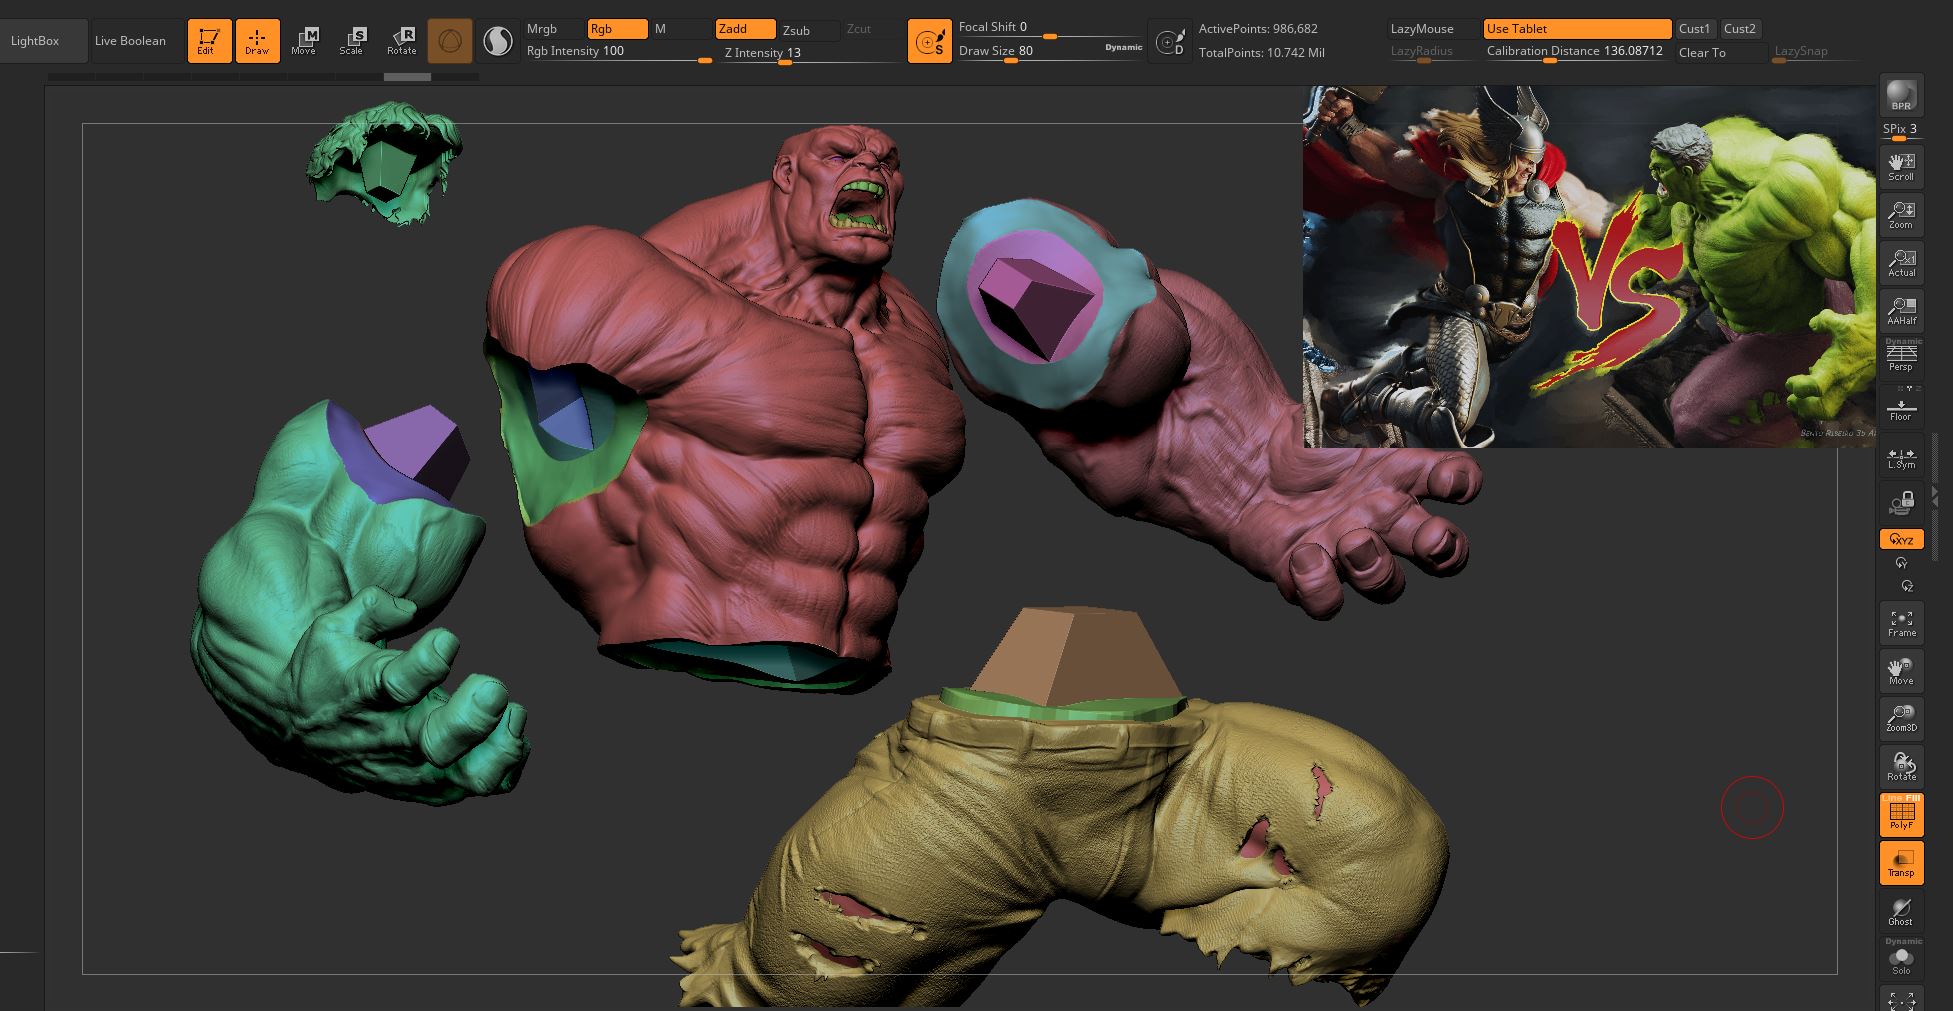Click the D brush icon
1953x1011 pixels.
click(1169, 42)
